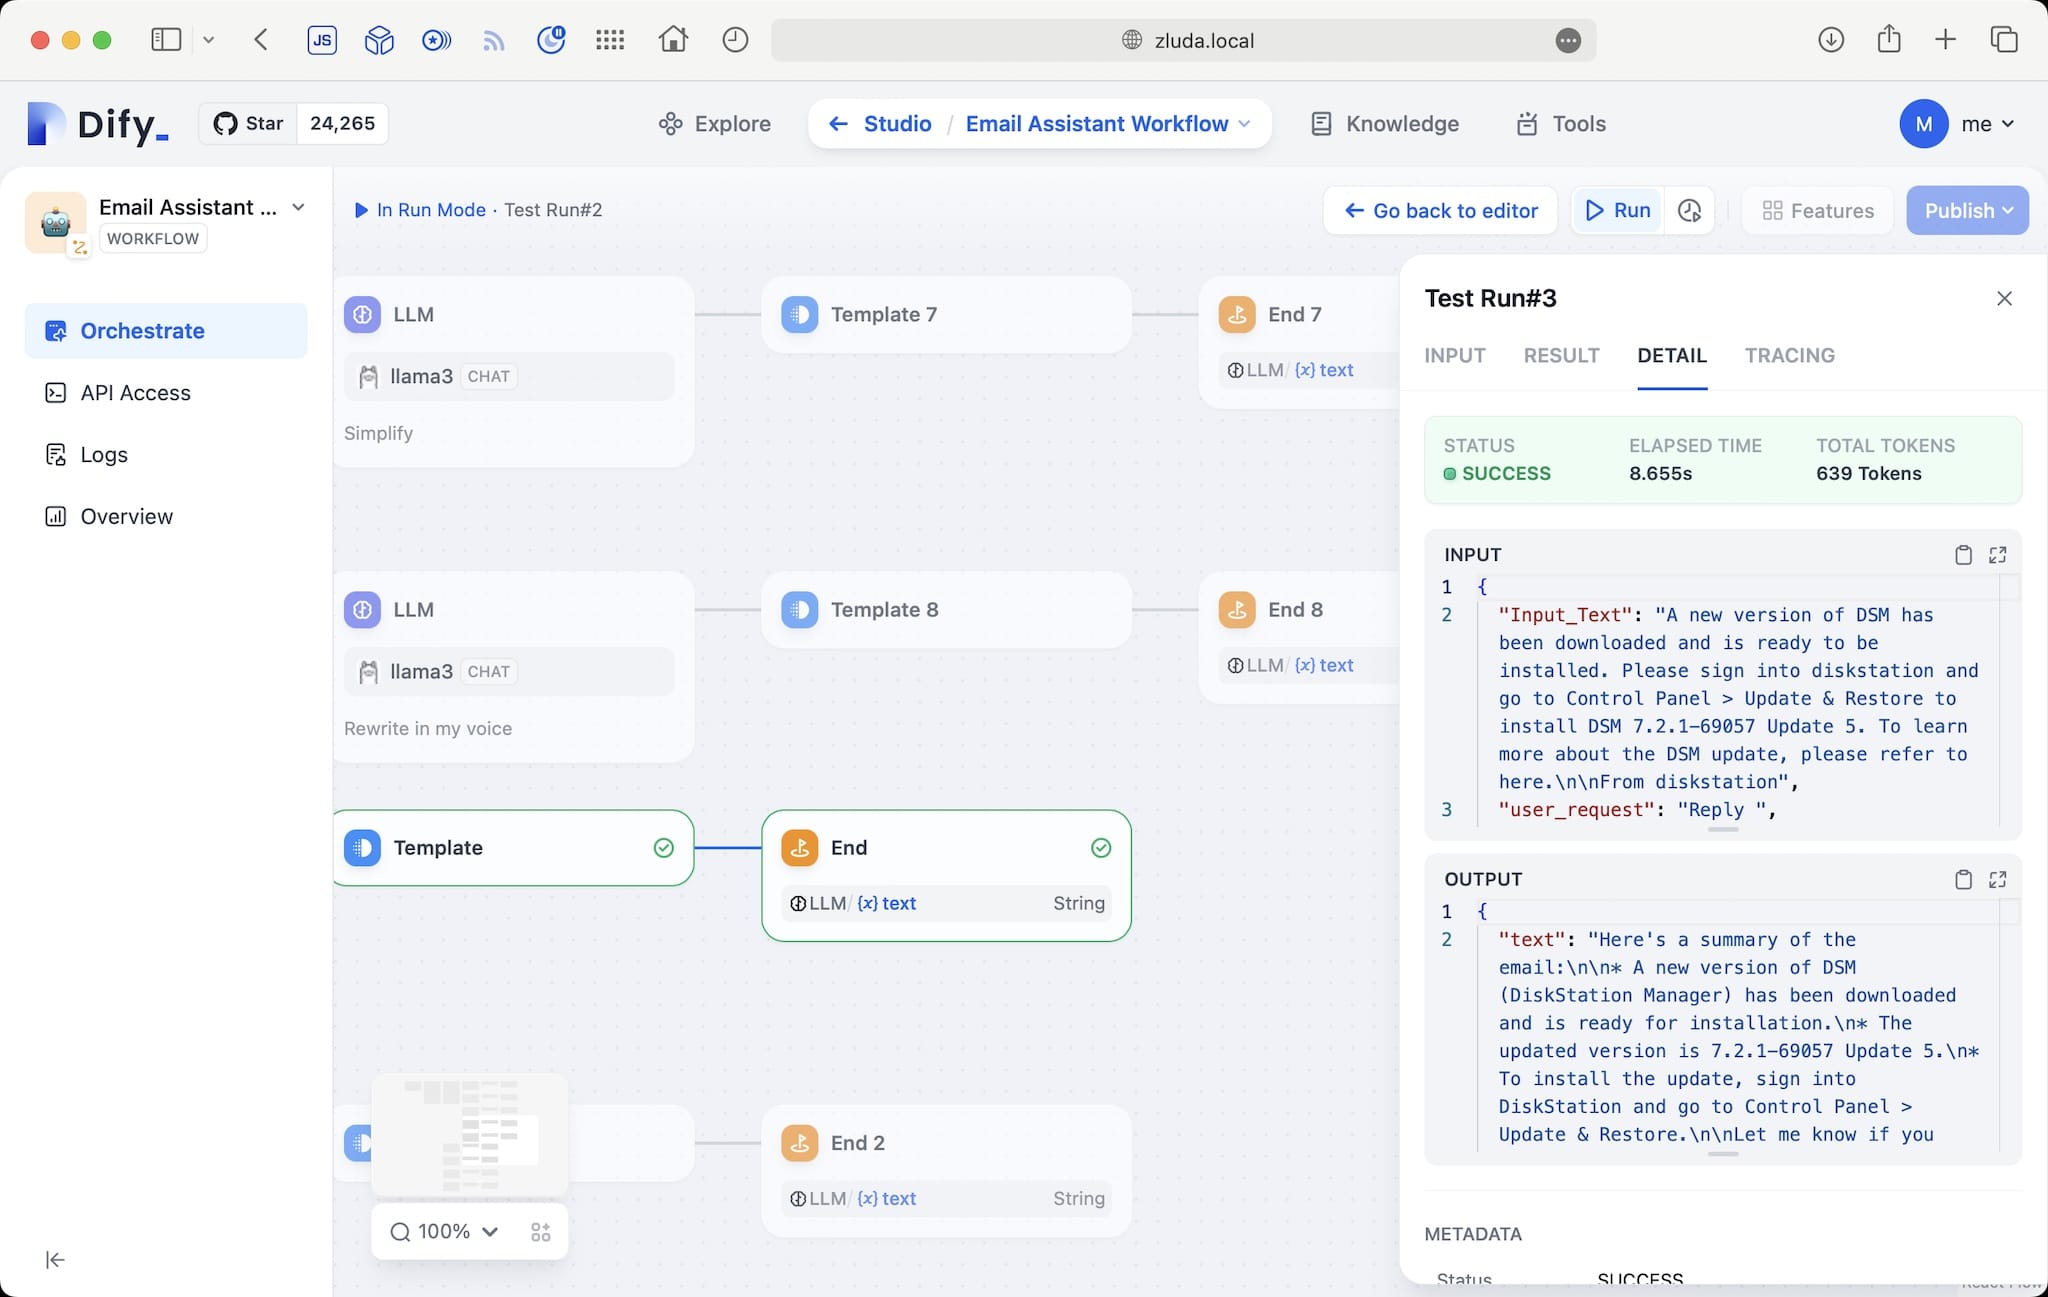The height and width of the screenshot is (1297, 2048).
Task: Click the Run button
Action: tap(1618, 211)
